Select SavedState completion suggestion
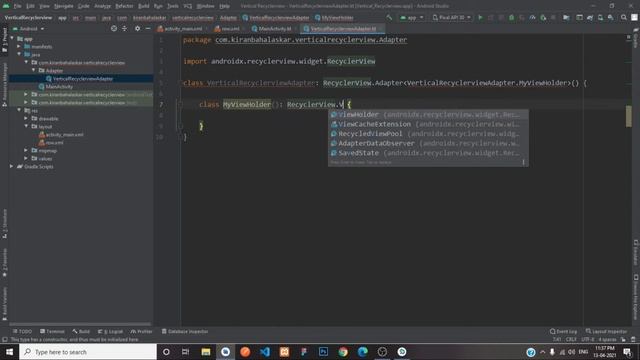Screen dimensions: 640x360 point(428,153)
